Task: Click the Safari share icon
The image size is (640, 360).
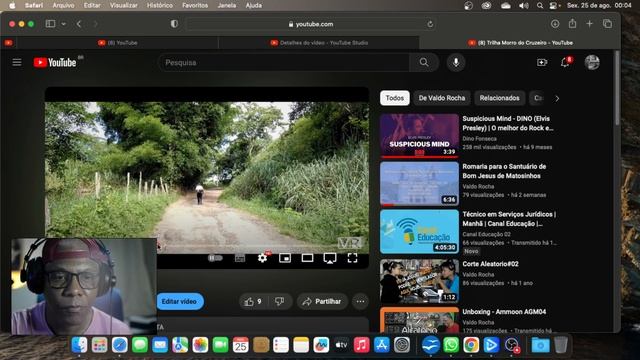Action: (x=573, y=24)
